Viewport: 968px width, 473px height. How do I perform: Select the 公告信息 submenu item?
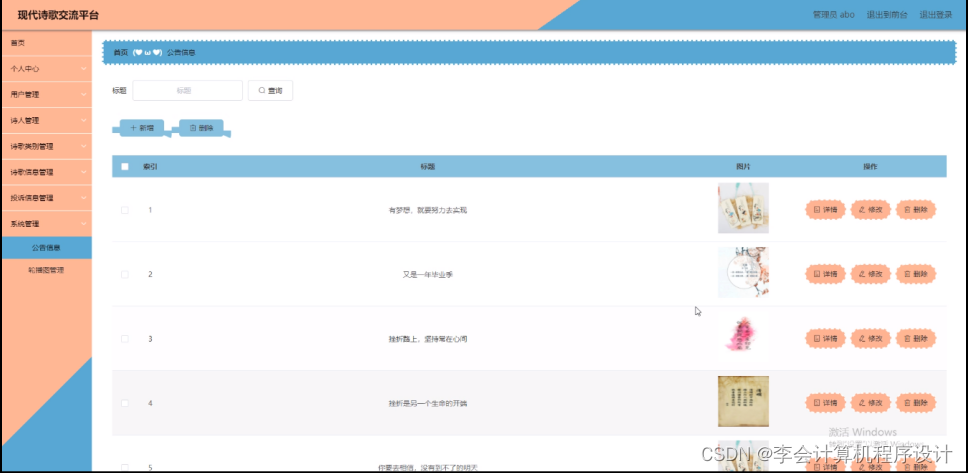(x=46, y=248)
